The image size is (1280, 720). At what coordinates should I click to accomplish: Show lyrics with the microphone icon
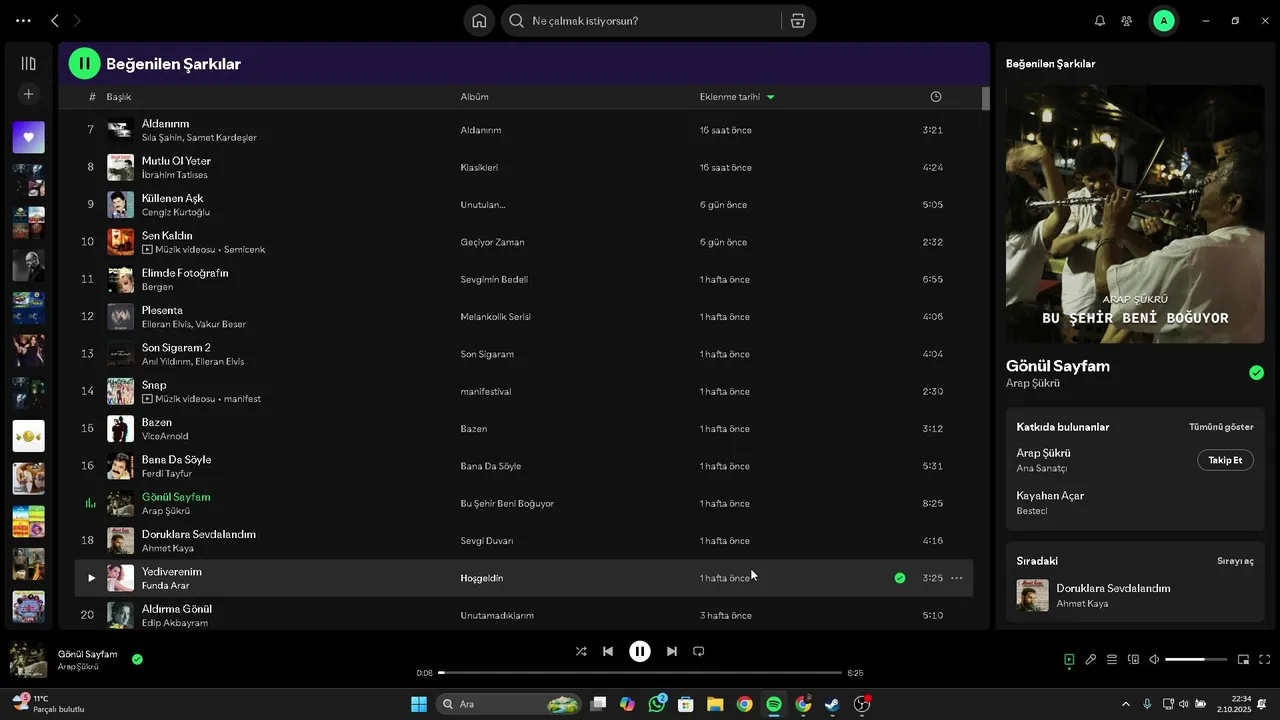[x=1091, y=660]
